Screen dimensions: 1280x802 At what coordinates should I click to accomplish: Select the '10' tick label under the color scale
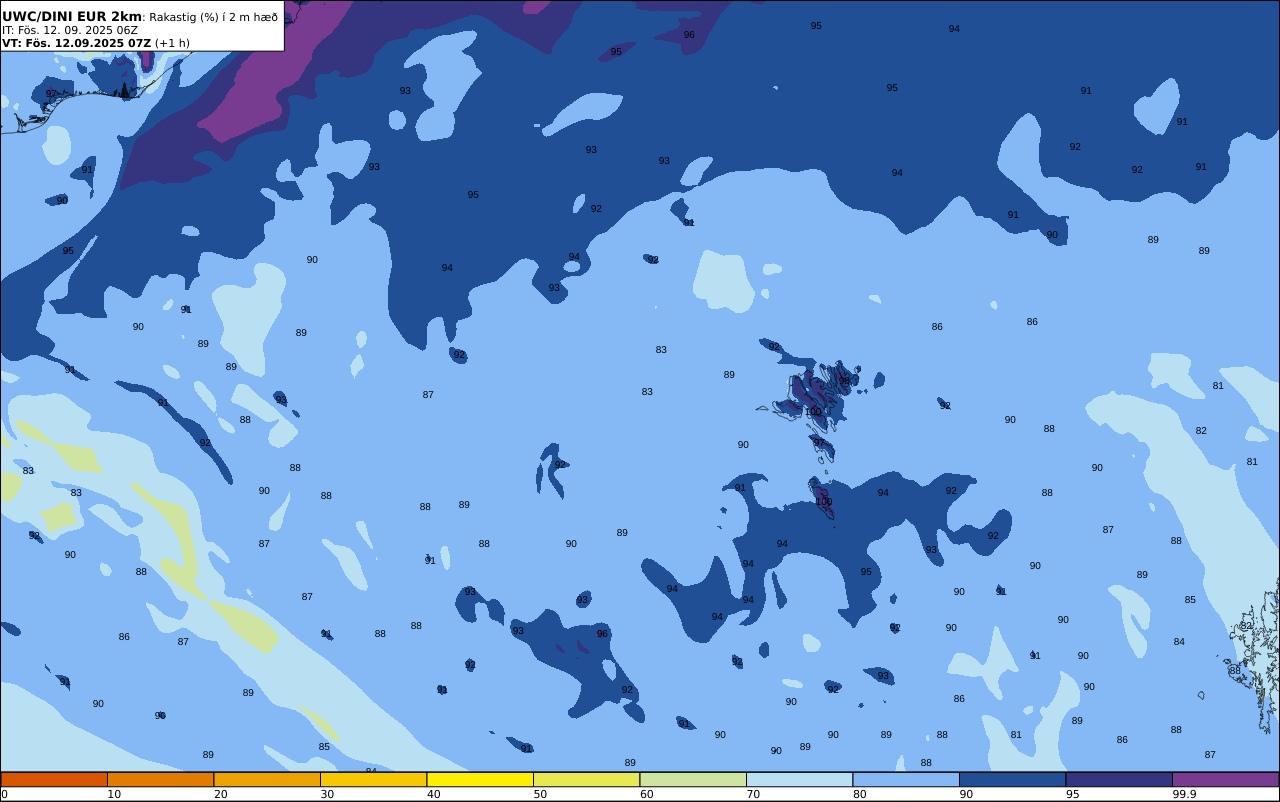click(114, 794)
